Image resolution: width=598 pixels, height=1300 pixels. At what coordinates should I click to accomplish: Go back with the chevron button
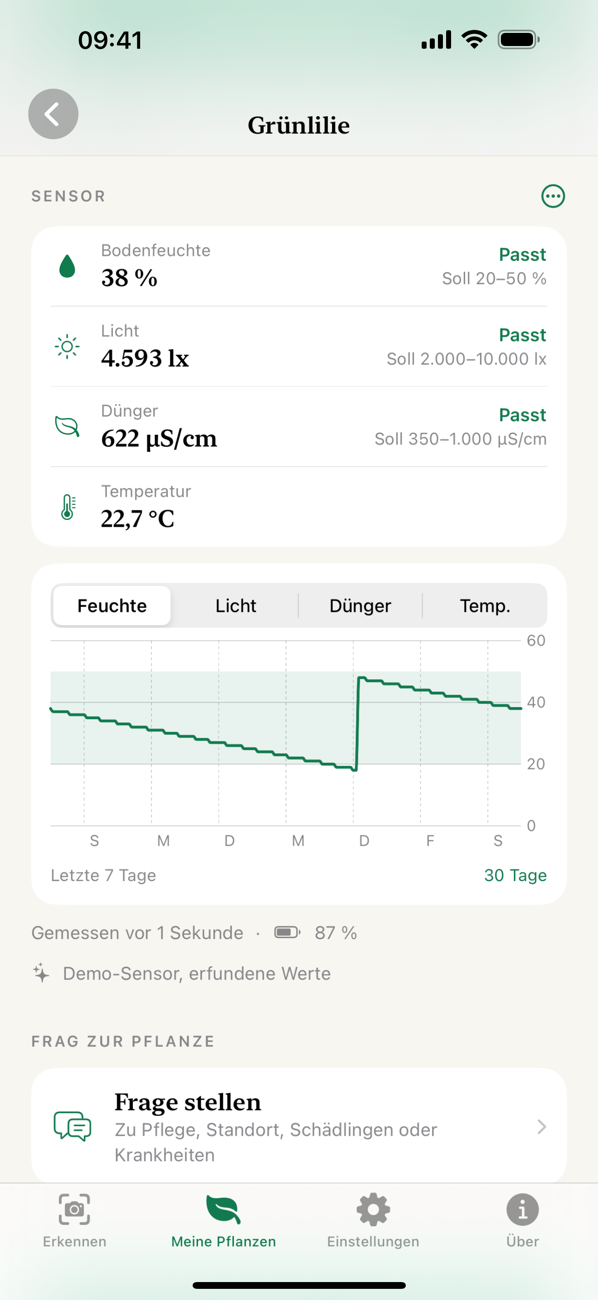tap(53, 114)
